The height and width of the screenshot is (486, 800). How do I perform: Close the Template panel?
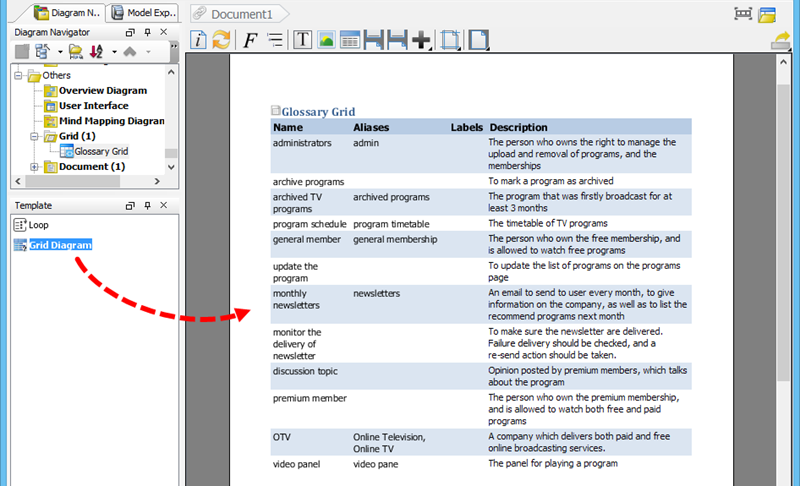pyautogui.click(x=164, y=205)
